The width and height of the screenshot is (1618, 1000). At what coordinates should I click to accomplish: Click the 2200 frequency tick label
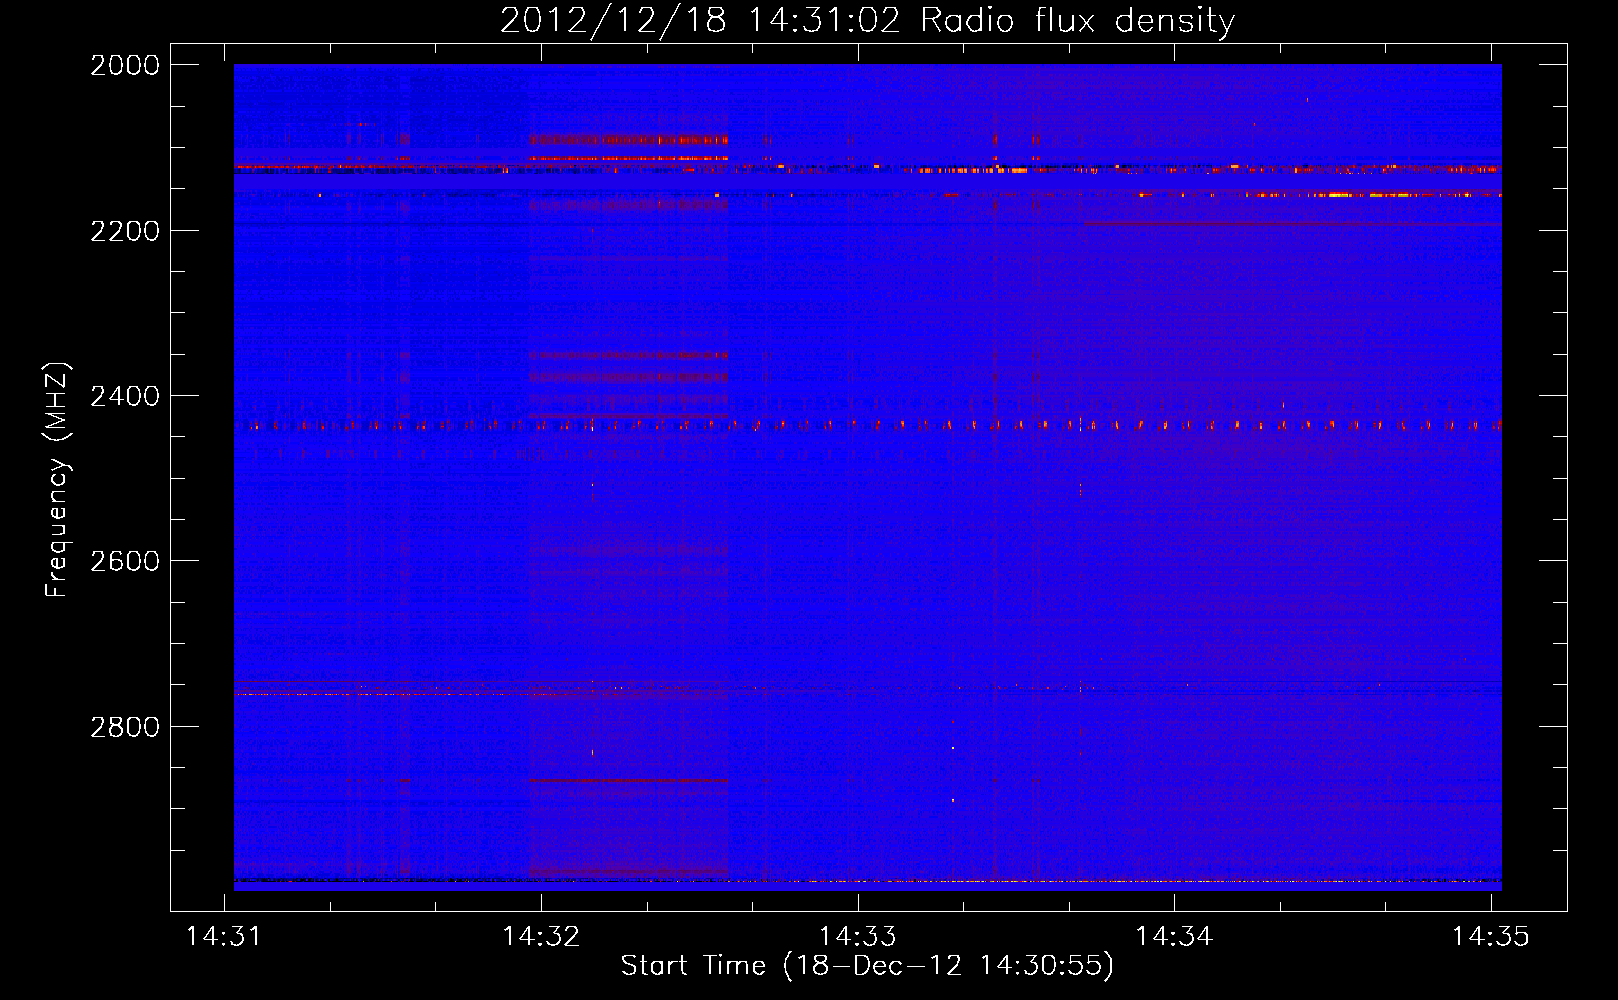pos(125,231)
